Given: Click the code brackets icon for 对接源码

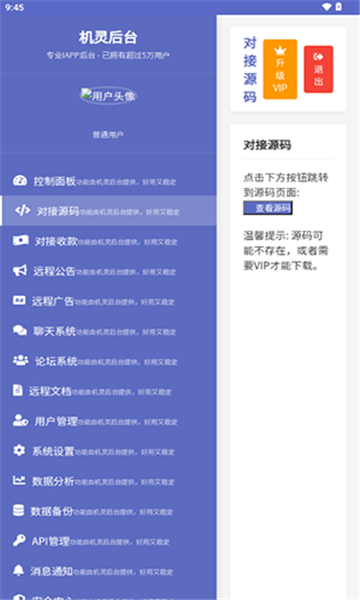Looking at the screenshot, I should [23, 210].
